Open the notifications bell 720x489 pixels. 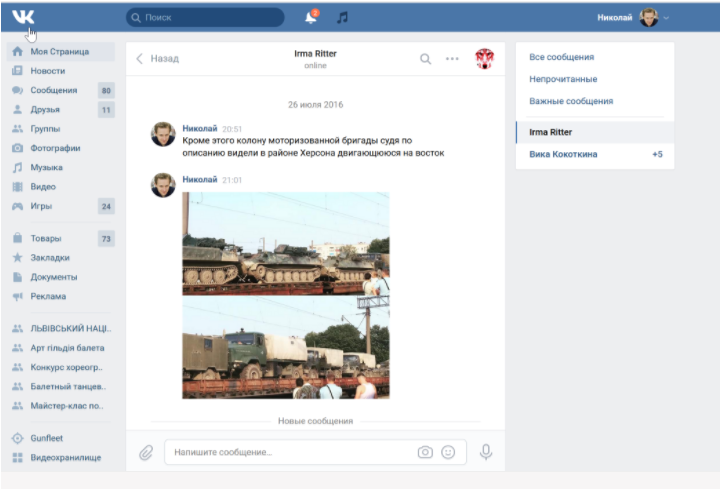(310, 17)
